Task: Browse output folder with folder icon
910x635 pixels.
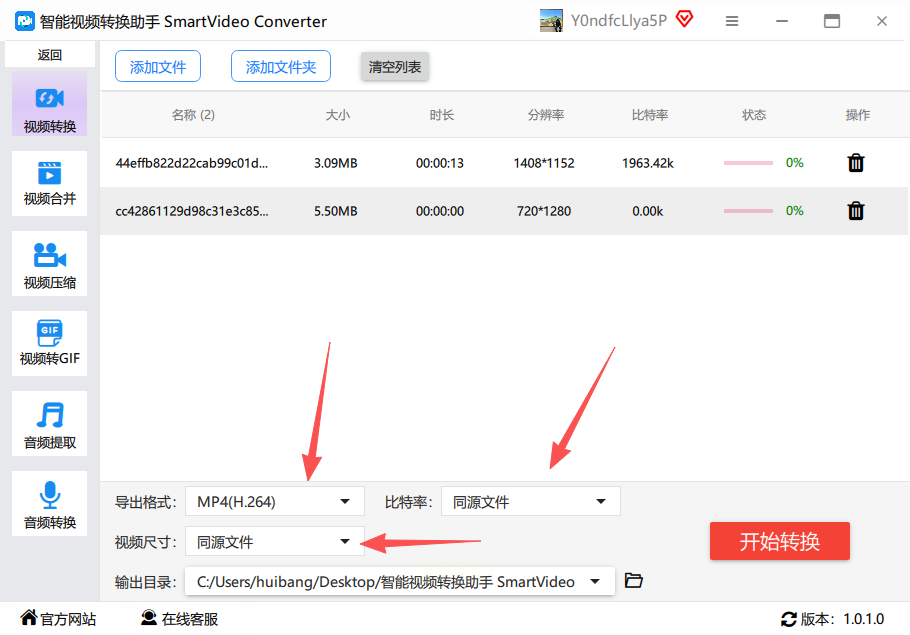Action: [x=633, y=580]
